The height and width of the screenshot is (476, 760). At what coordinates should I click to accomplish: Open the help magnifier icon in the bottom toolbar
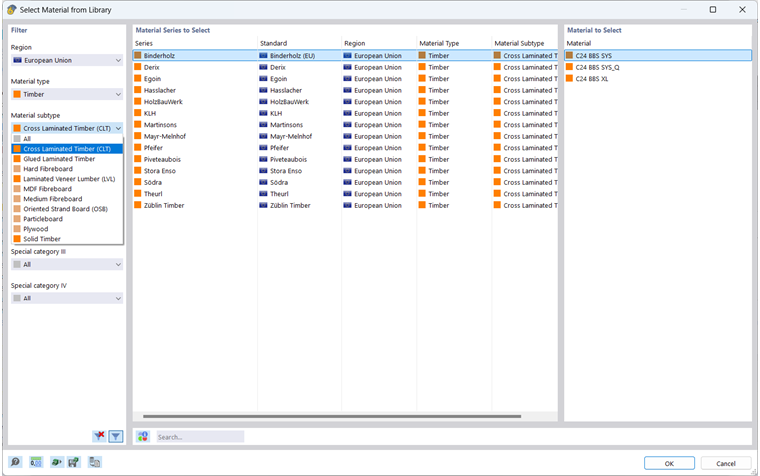click(x=16, y=462)
